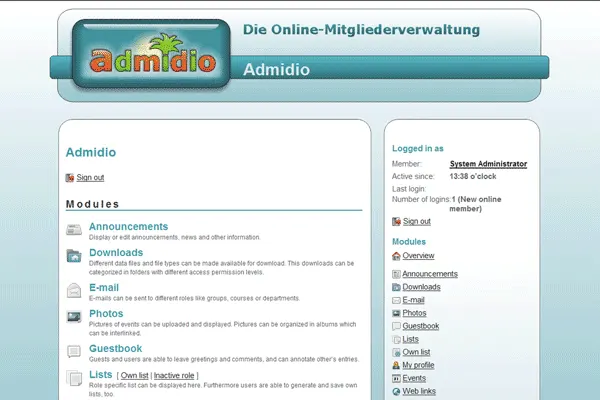The image size is (600, 400).
Task: Click the Announcements module icon in main panel
Action: tap(74, 230)
